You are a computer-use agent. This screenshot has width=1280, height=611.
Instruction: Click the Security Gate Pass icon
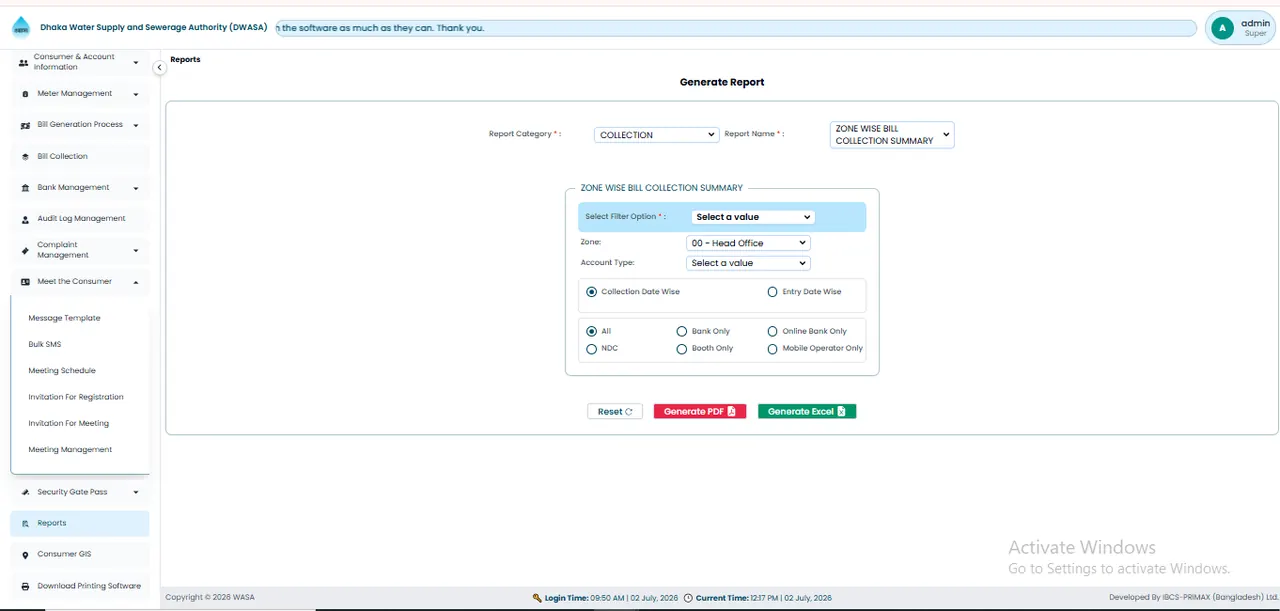(25, 492)
